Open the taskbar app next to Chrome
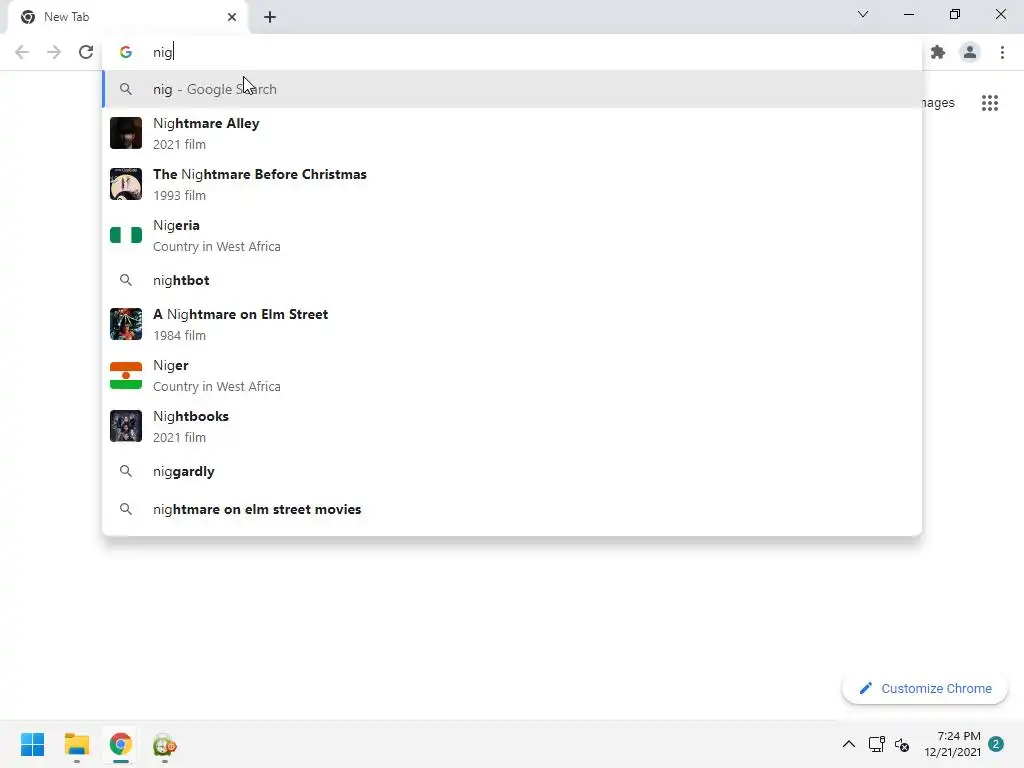Image resolution: width=1024 pixels, height=768 pixels. 165,745
